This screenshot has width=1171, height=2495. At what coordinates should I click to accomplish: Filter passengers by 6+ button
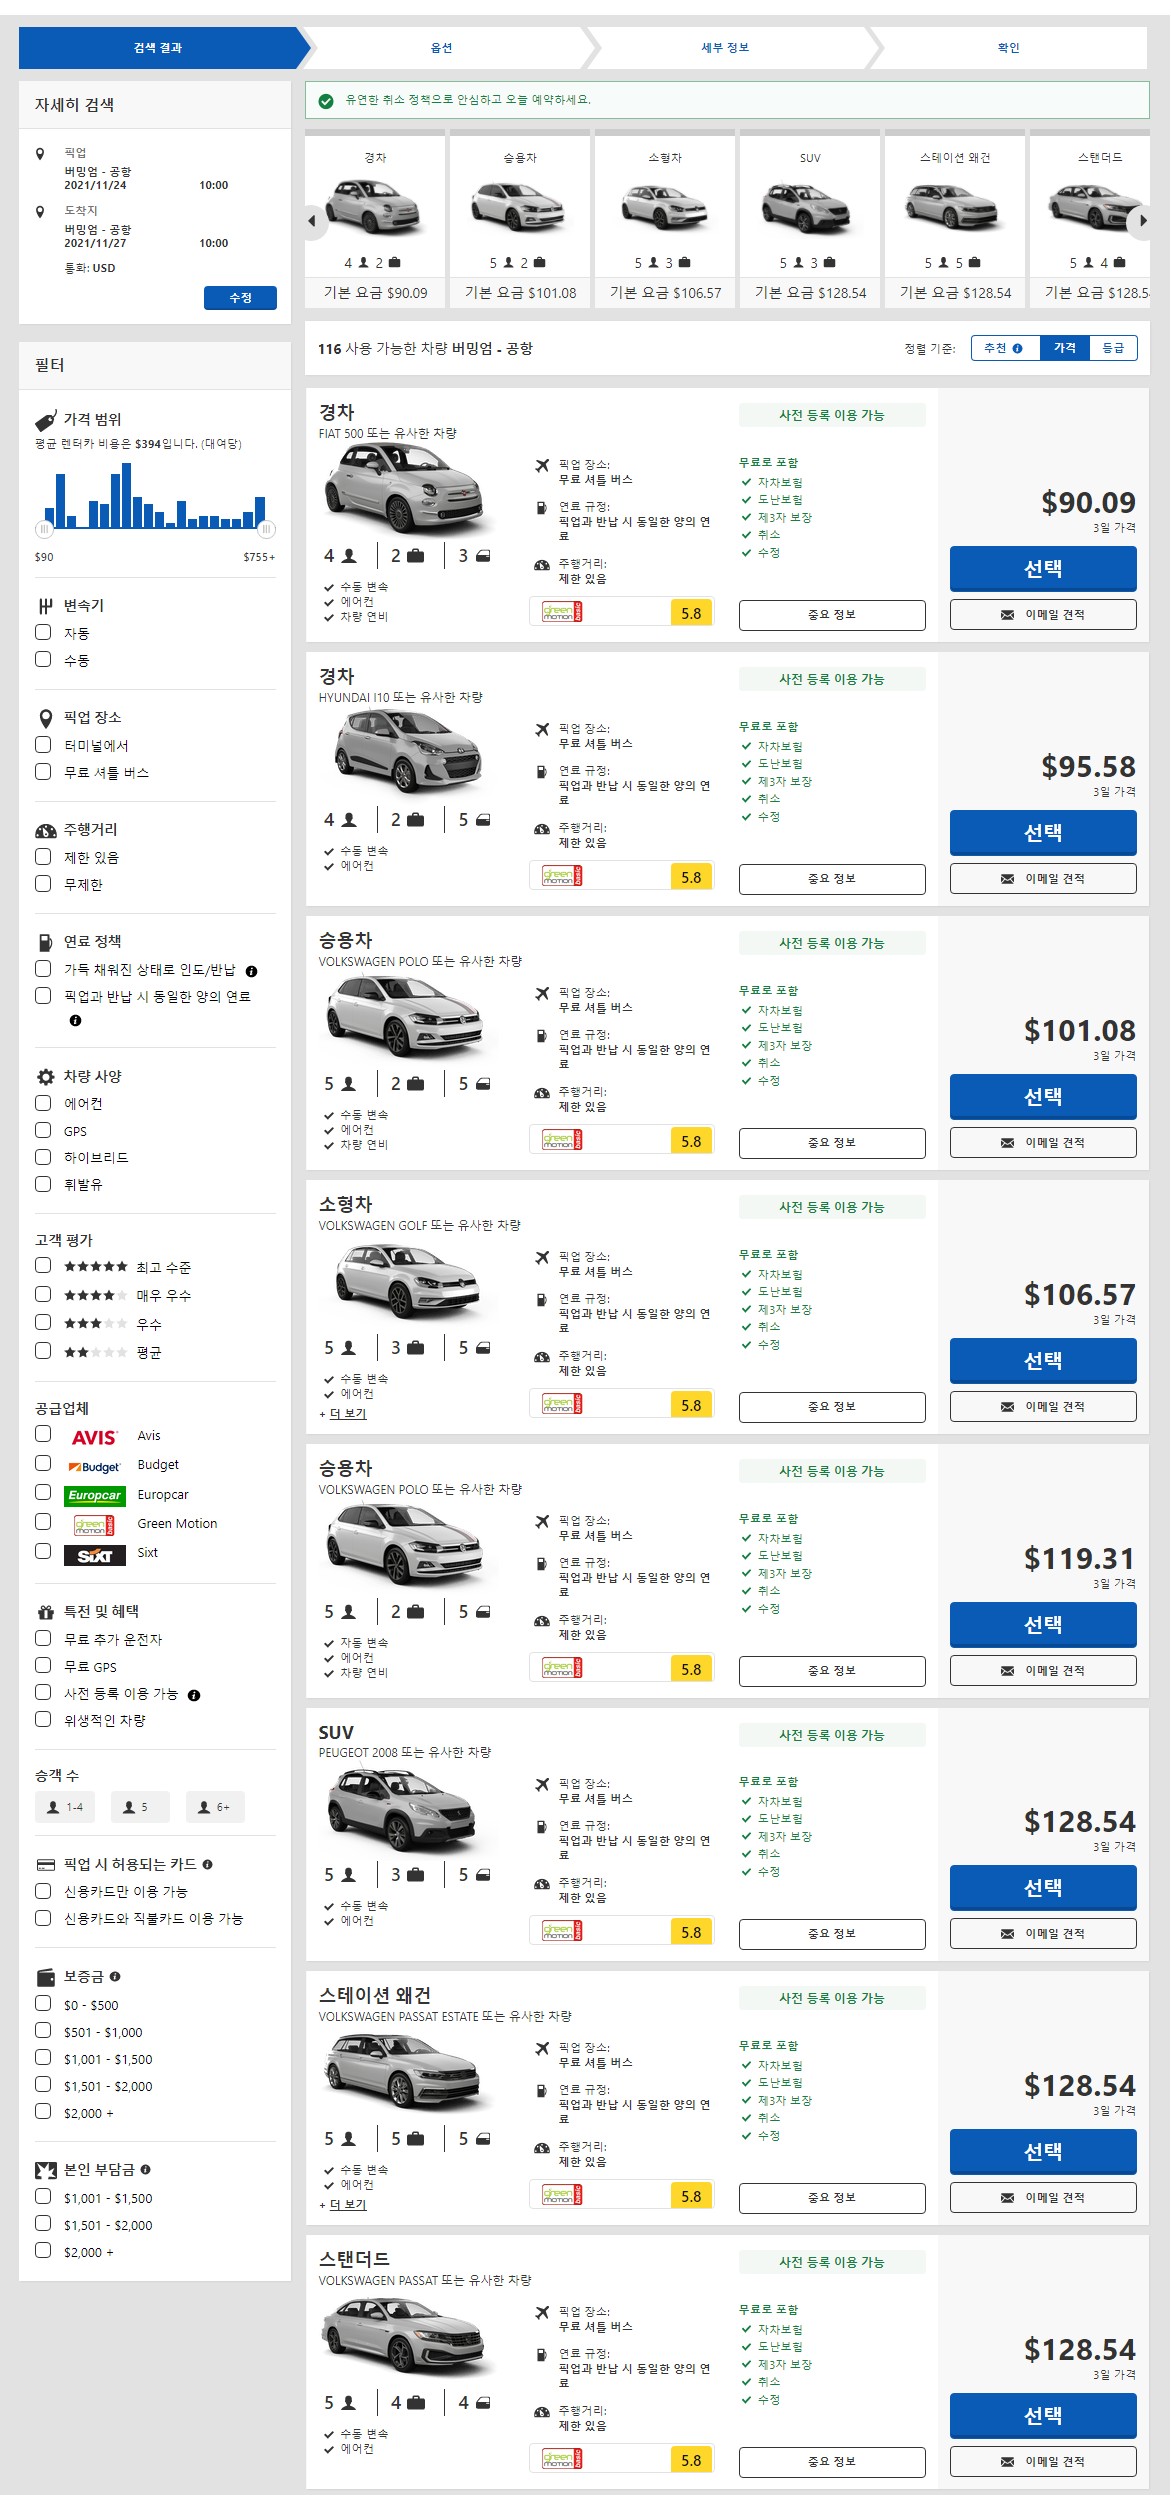pos(215,1807)
